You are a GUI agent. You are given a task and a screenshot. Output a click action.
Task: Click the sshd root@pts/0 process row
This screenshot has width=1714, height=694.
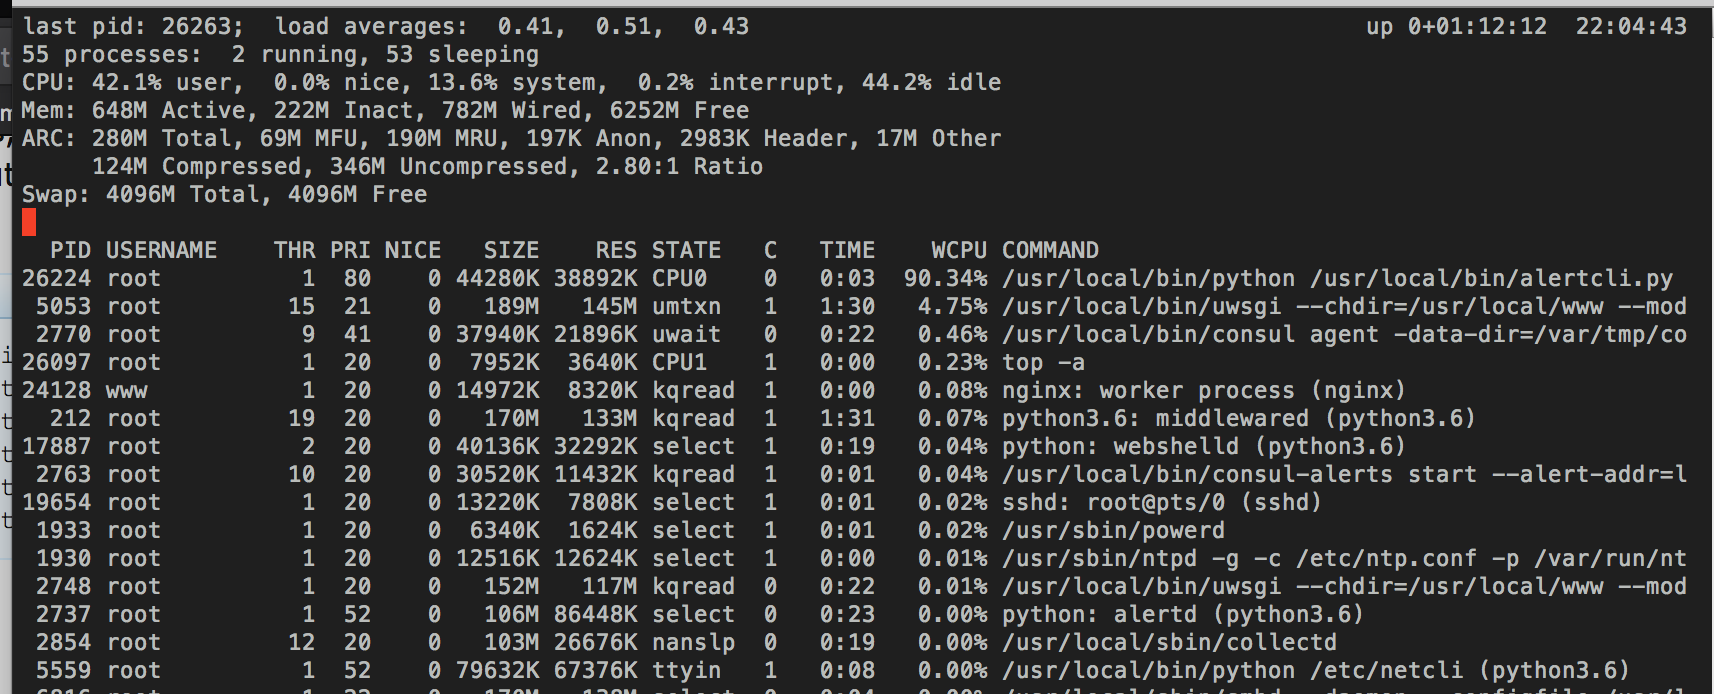tap(1161, 502)
